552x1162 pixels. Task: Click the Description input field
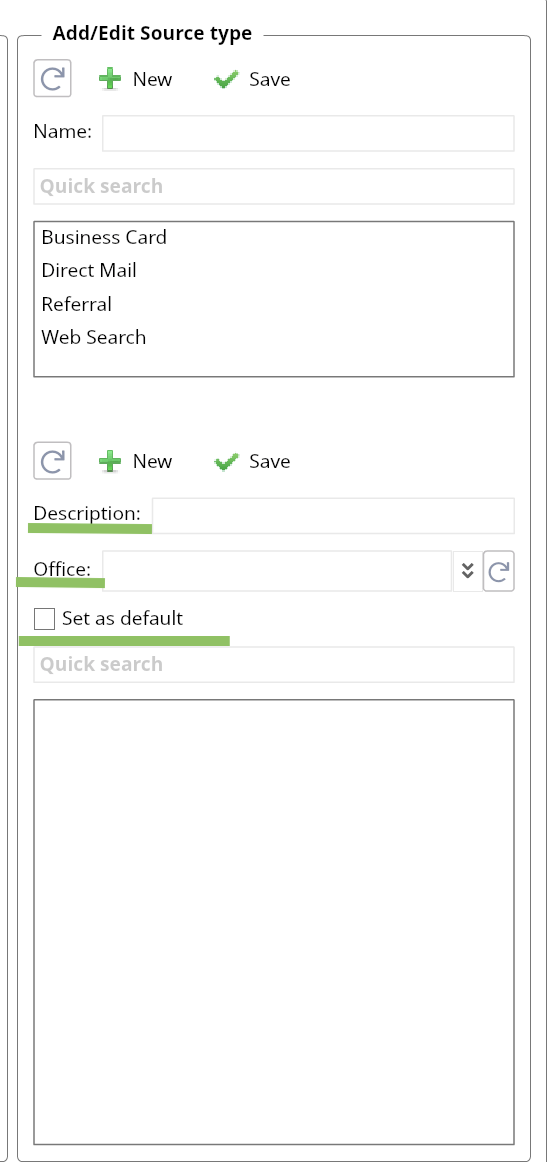[x=333, y=516]
